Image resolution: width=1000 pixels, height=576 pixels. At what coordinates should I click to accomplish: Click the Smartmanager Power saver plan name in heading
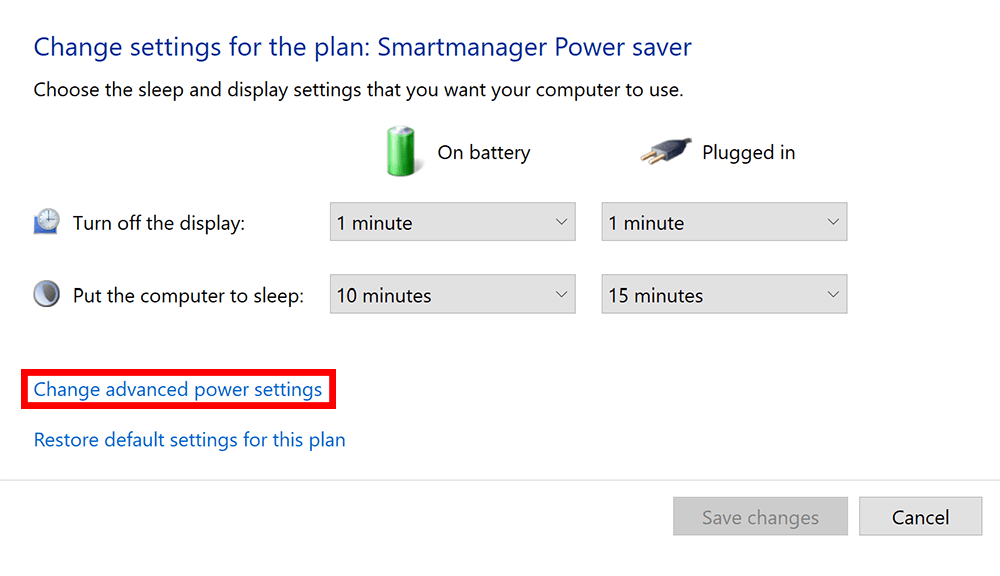pos(534,47)
